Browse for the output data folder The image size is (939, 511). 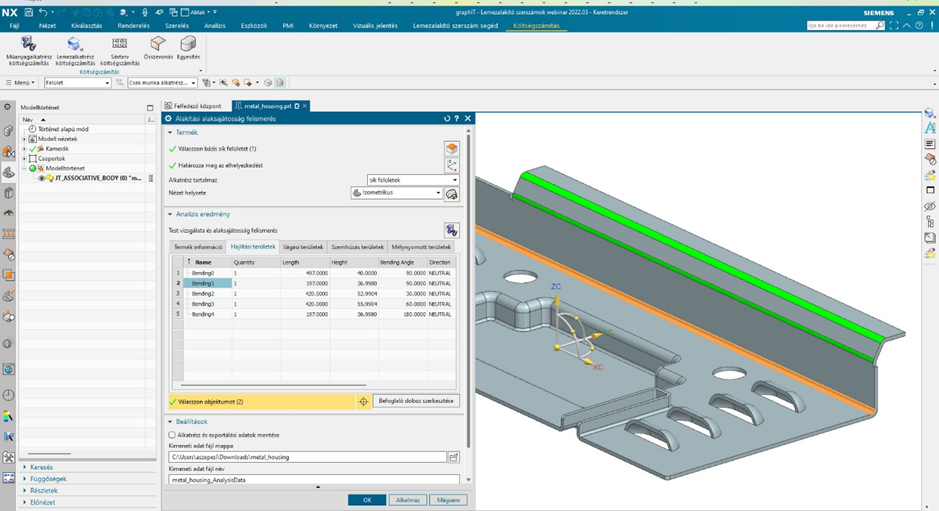[453, 457]
